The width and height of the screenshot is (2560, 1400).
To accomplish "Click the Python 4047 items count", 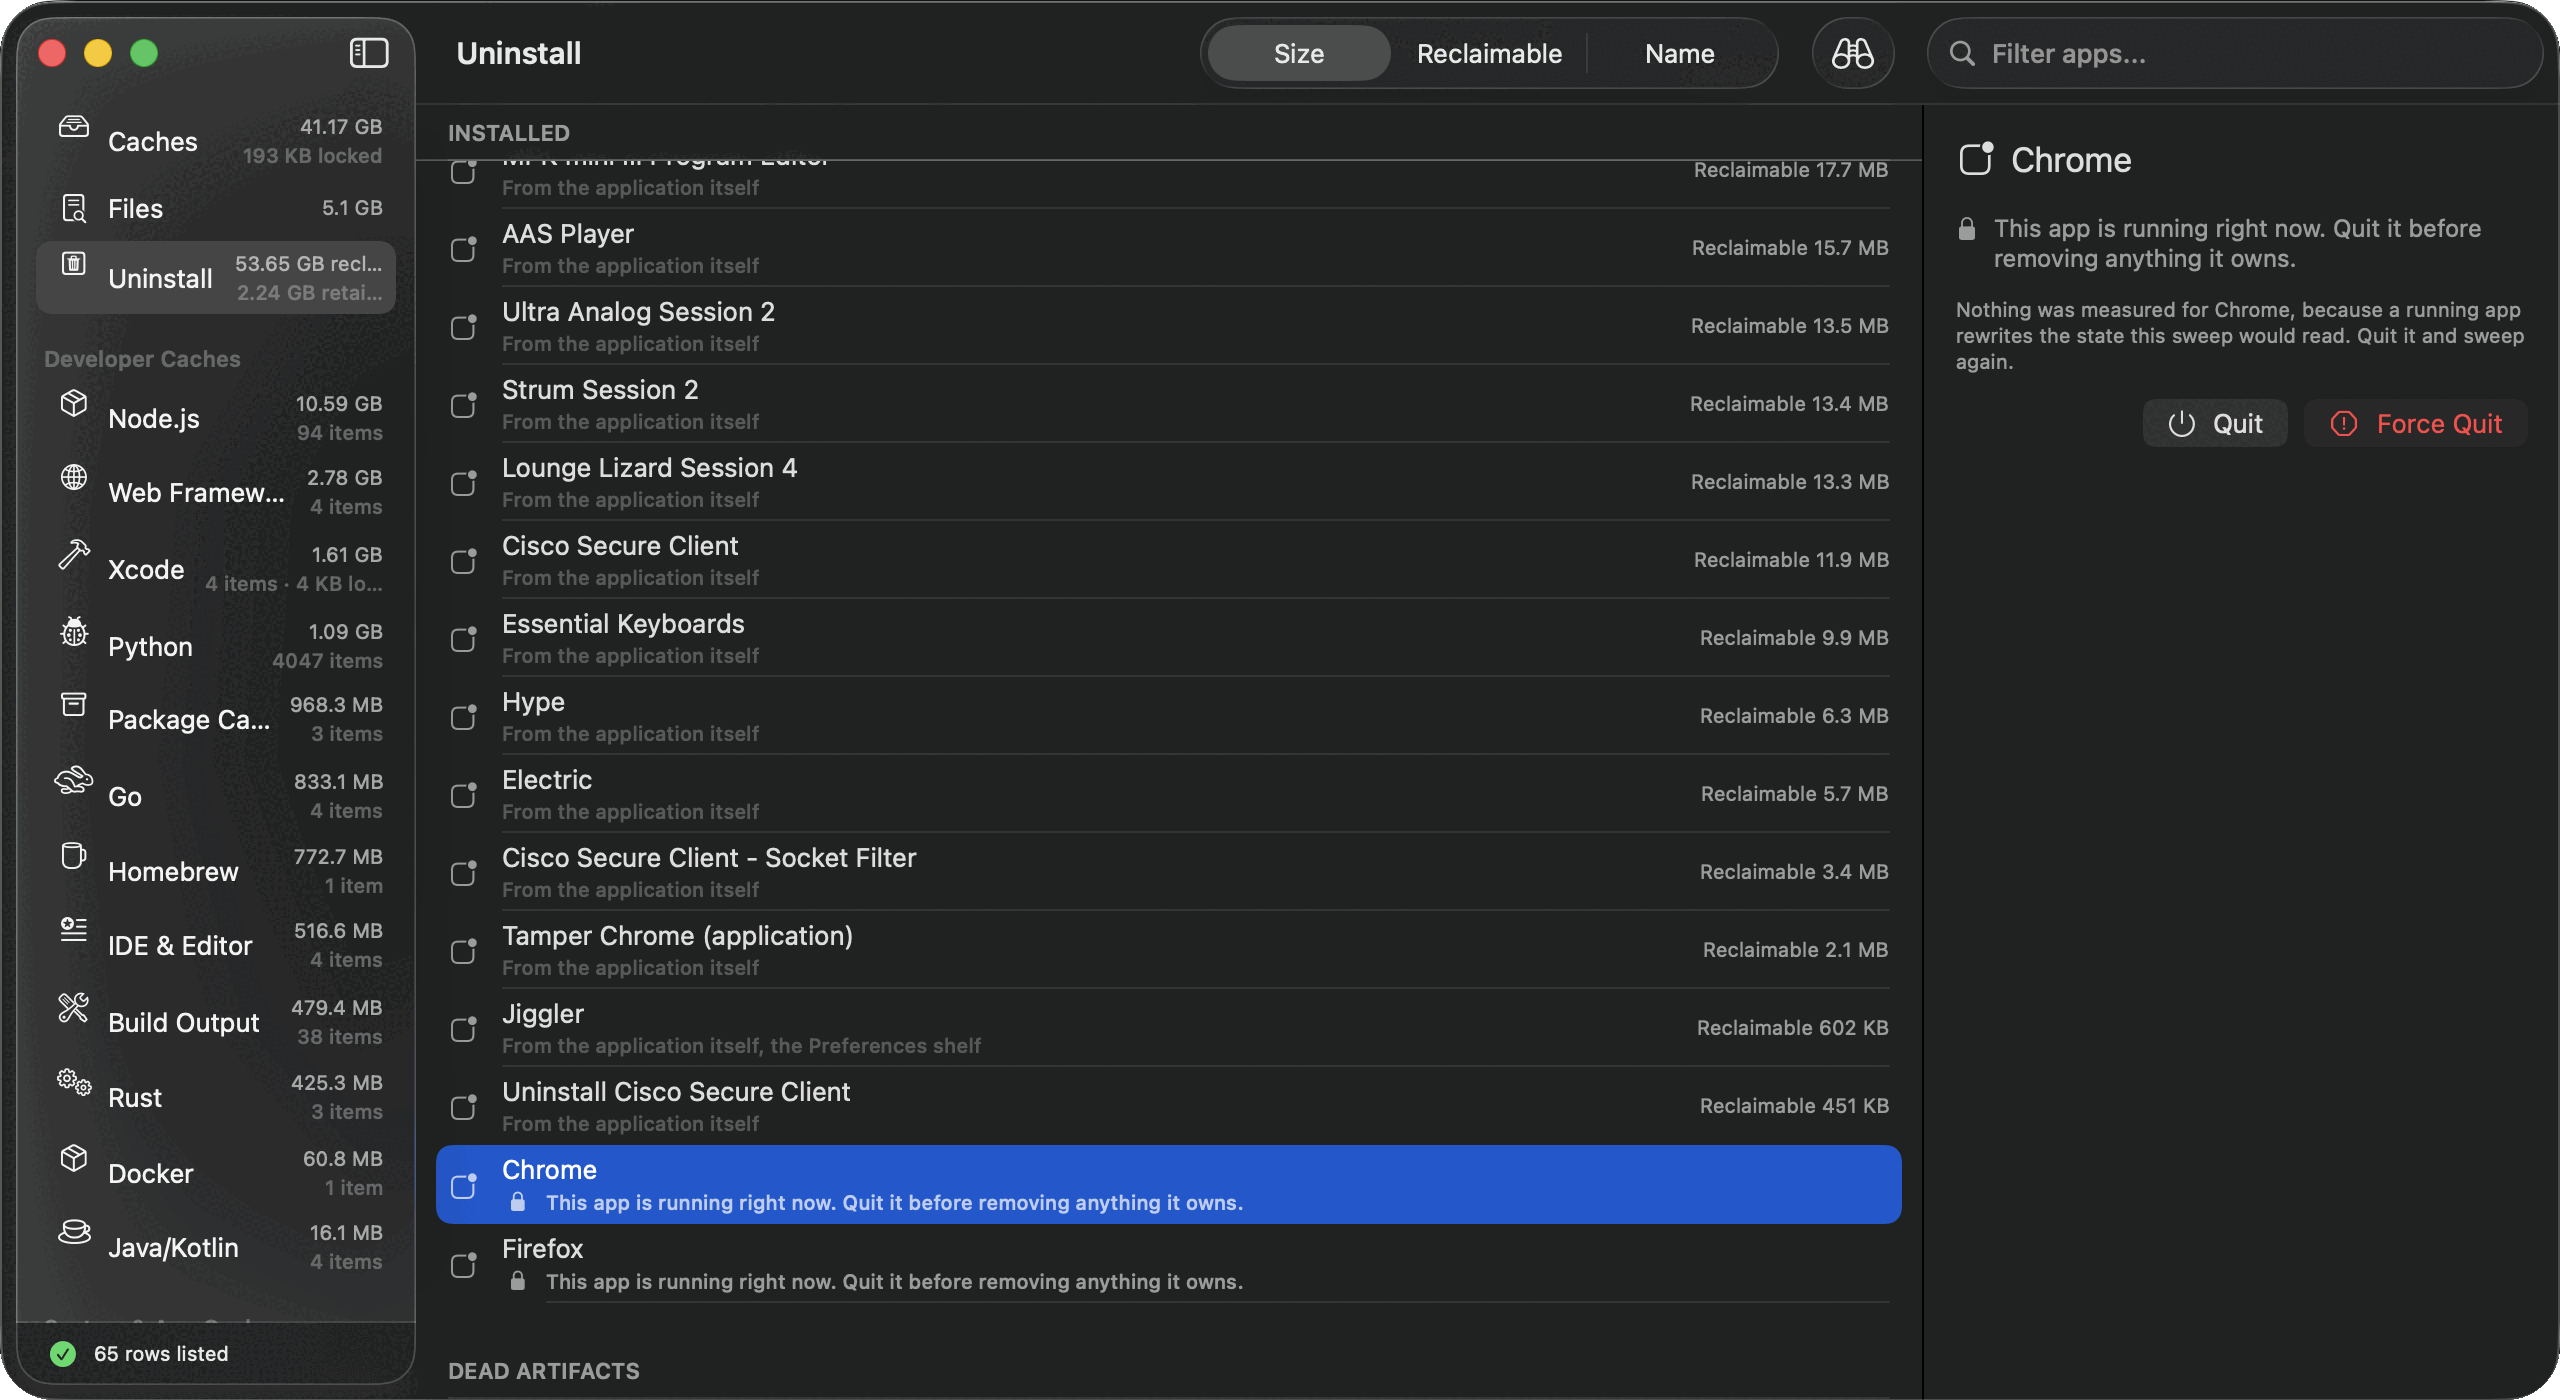I will (327, 660).
